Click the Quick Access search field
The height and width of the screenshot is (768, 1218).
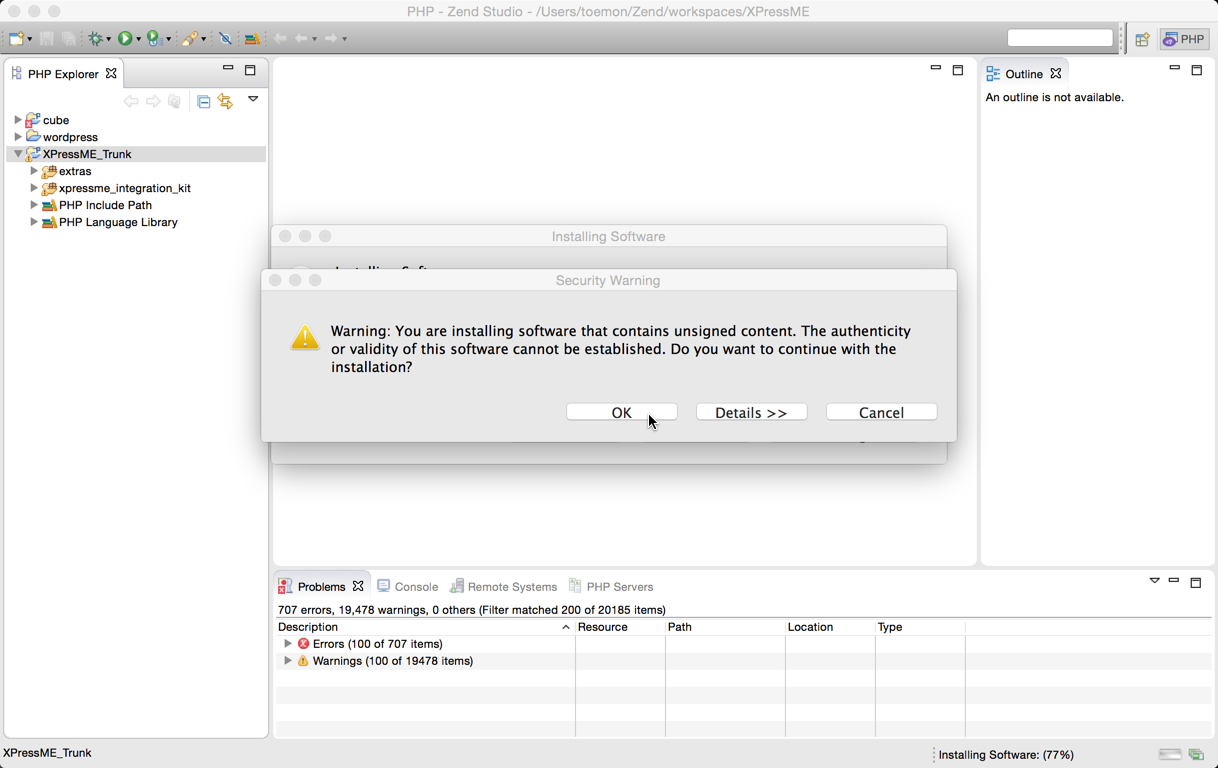click(x=1060, y=38)
